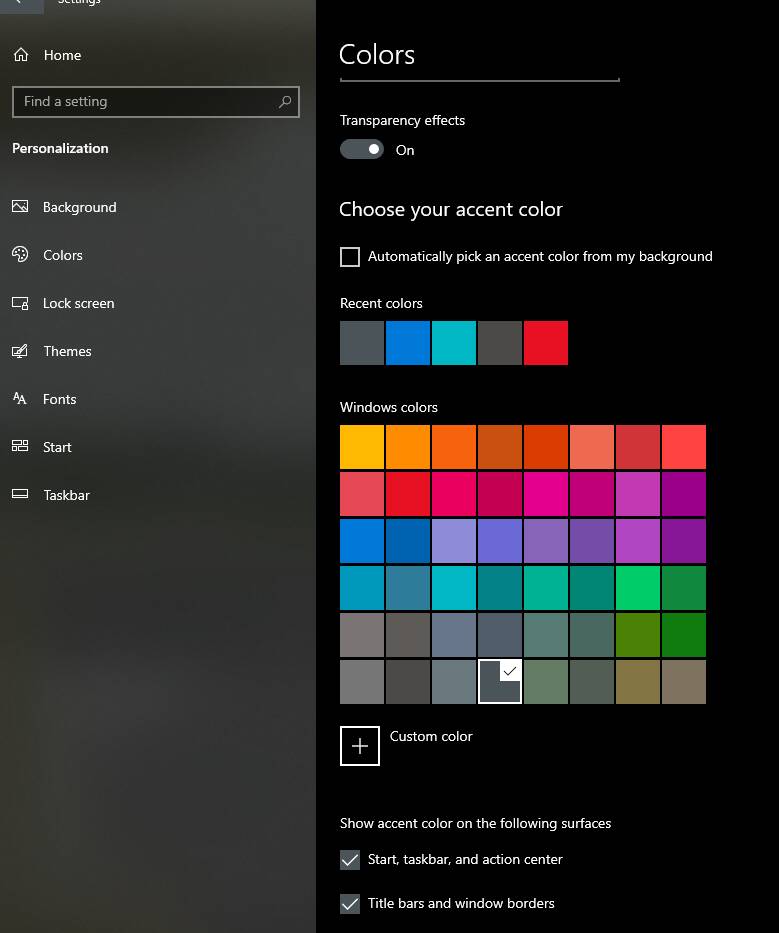Select the salmon coral swatch in the top row
This screenshot has width=779, height=933.
click(592, 447)
